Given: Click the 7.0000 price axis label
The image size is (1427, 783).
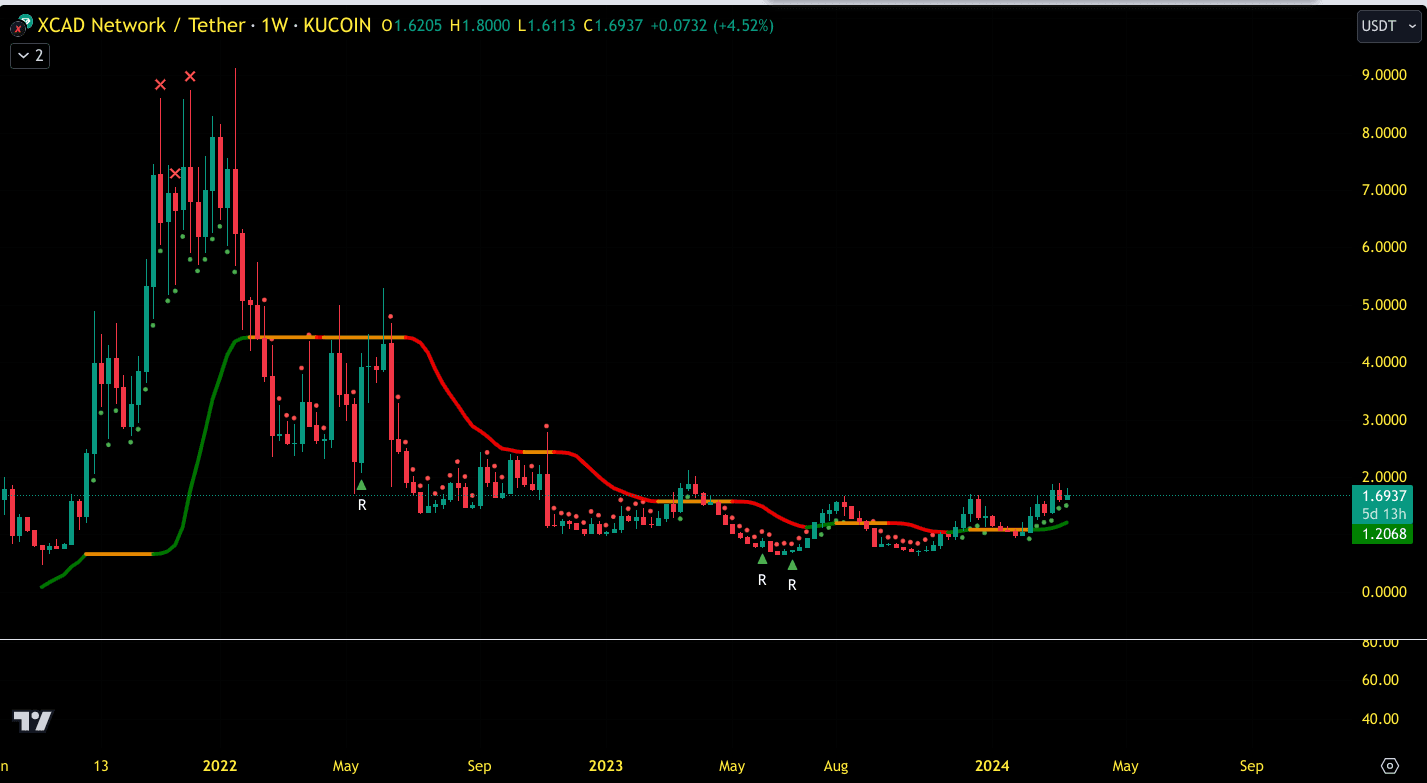Looking at the screenshot, I should [1386, 190].
